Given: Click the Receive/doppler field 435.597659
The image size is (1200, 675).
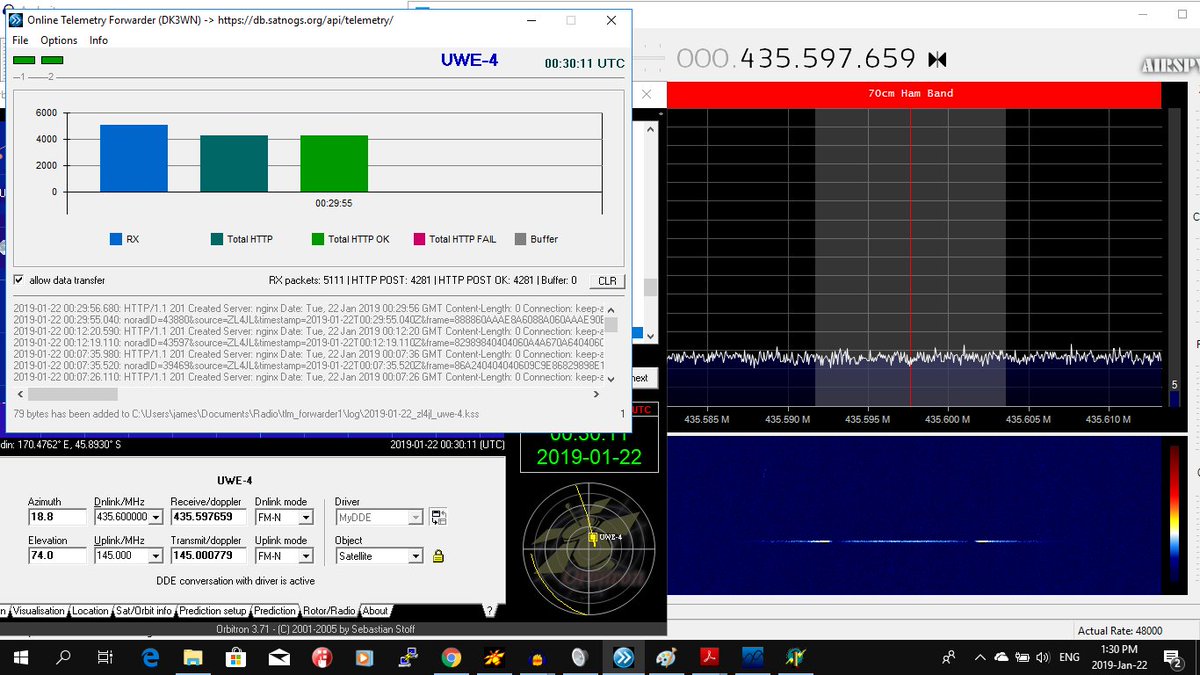Looking at the screenshot, I should pos(209,517).
